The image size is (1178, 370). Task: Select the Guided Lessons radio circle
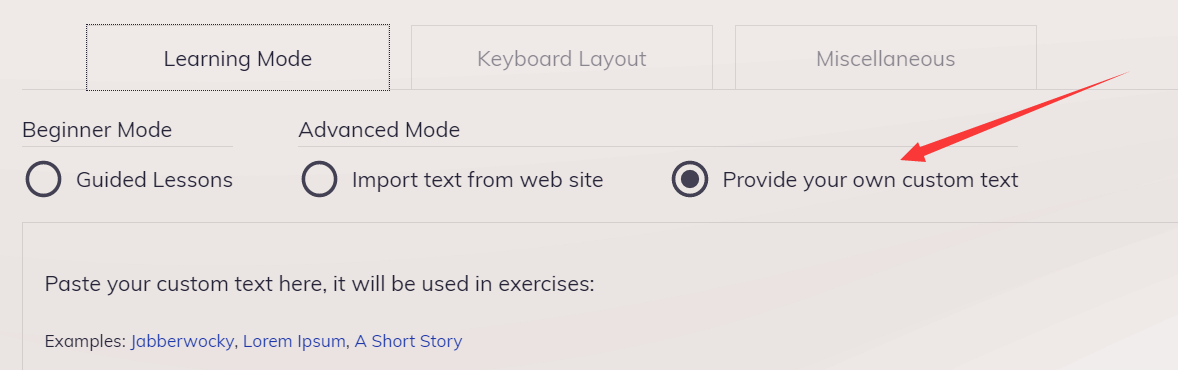(43, 180)
